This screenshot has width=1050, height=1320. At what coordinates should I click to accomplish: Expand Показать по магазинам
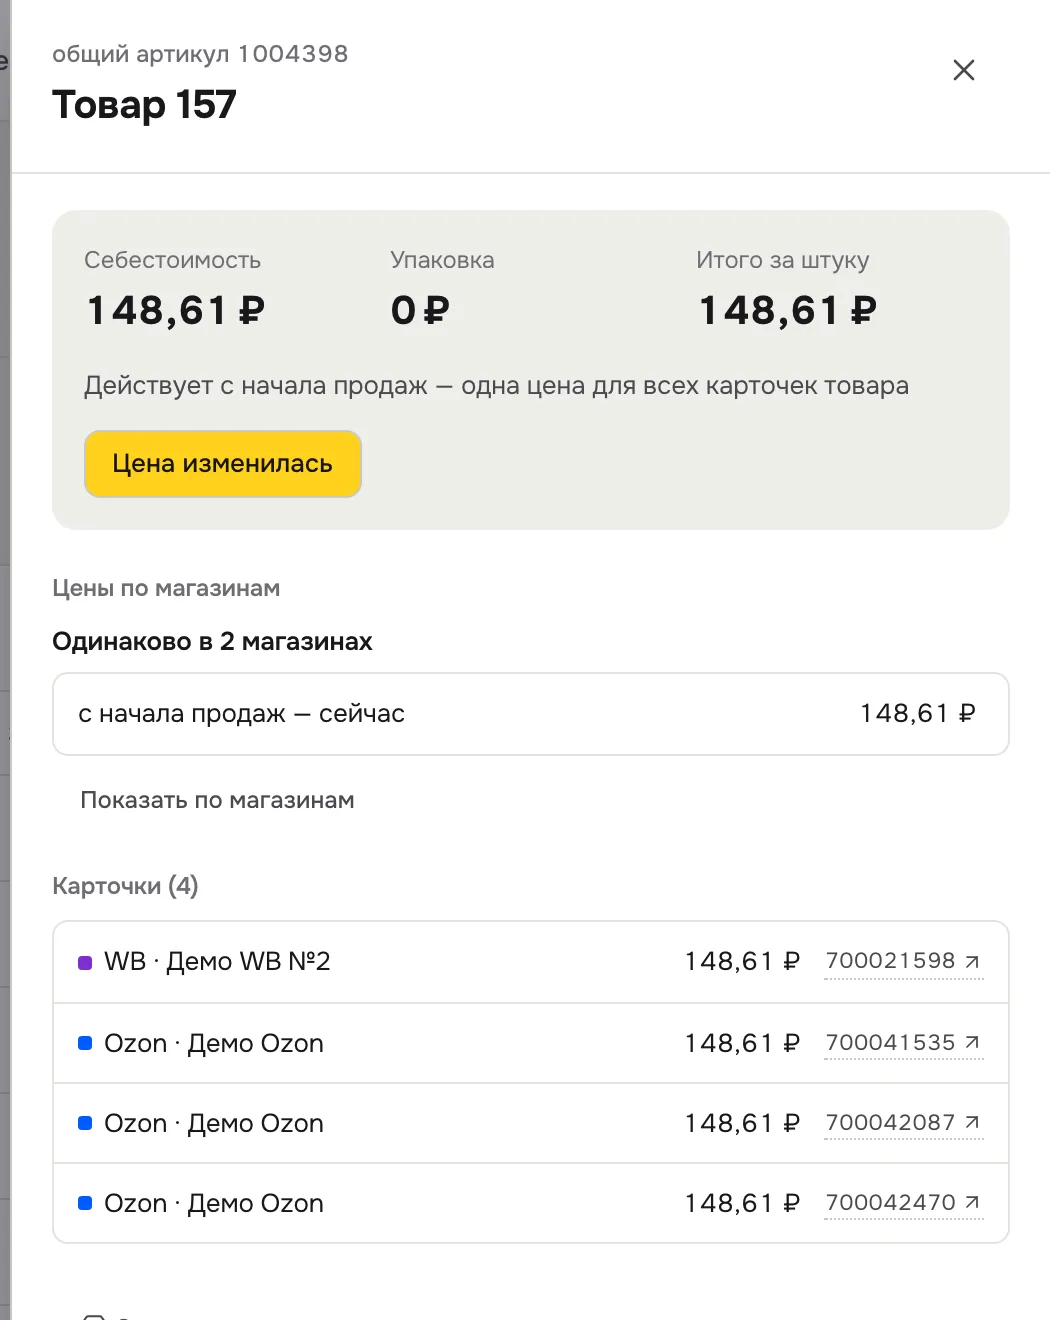point(217,800)
